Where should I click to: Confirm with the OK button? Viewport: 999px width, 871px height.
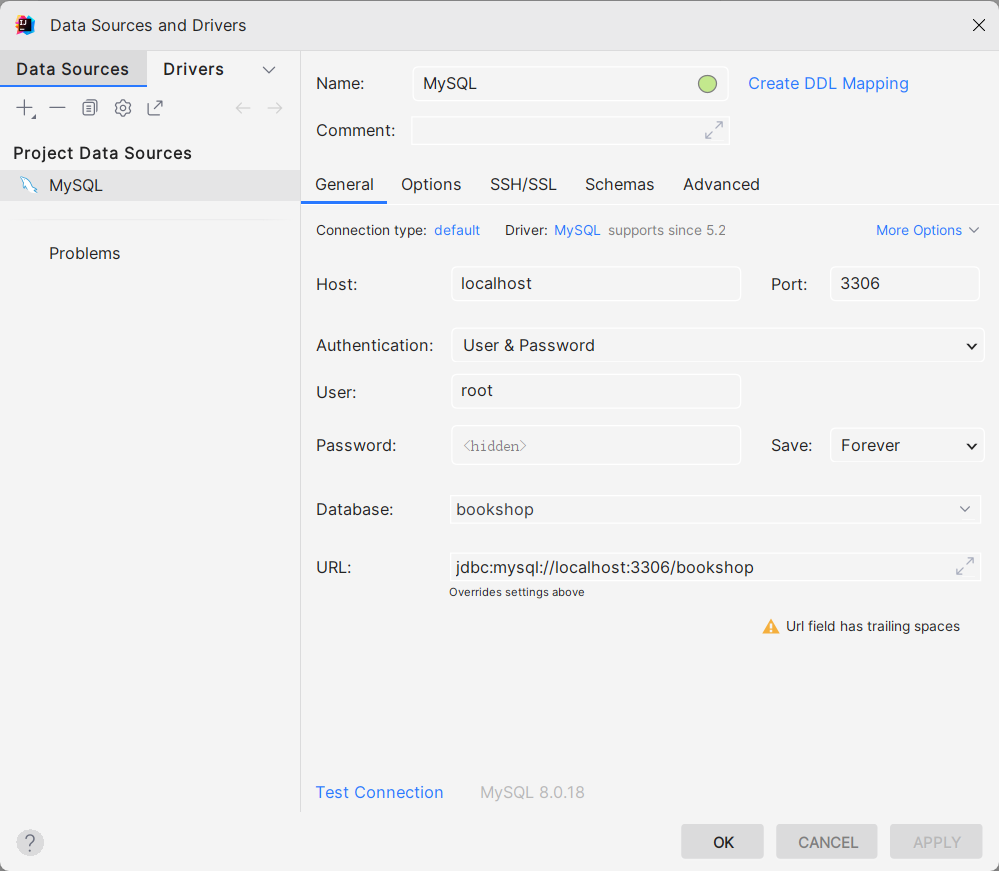click(722, 842)
